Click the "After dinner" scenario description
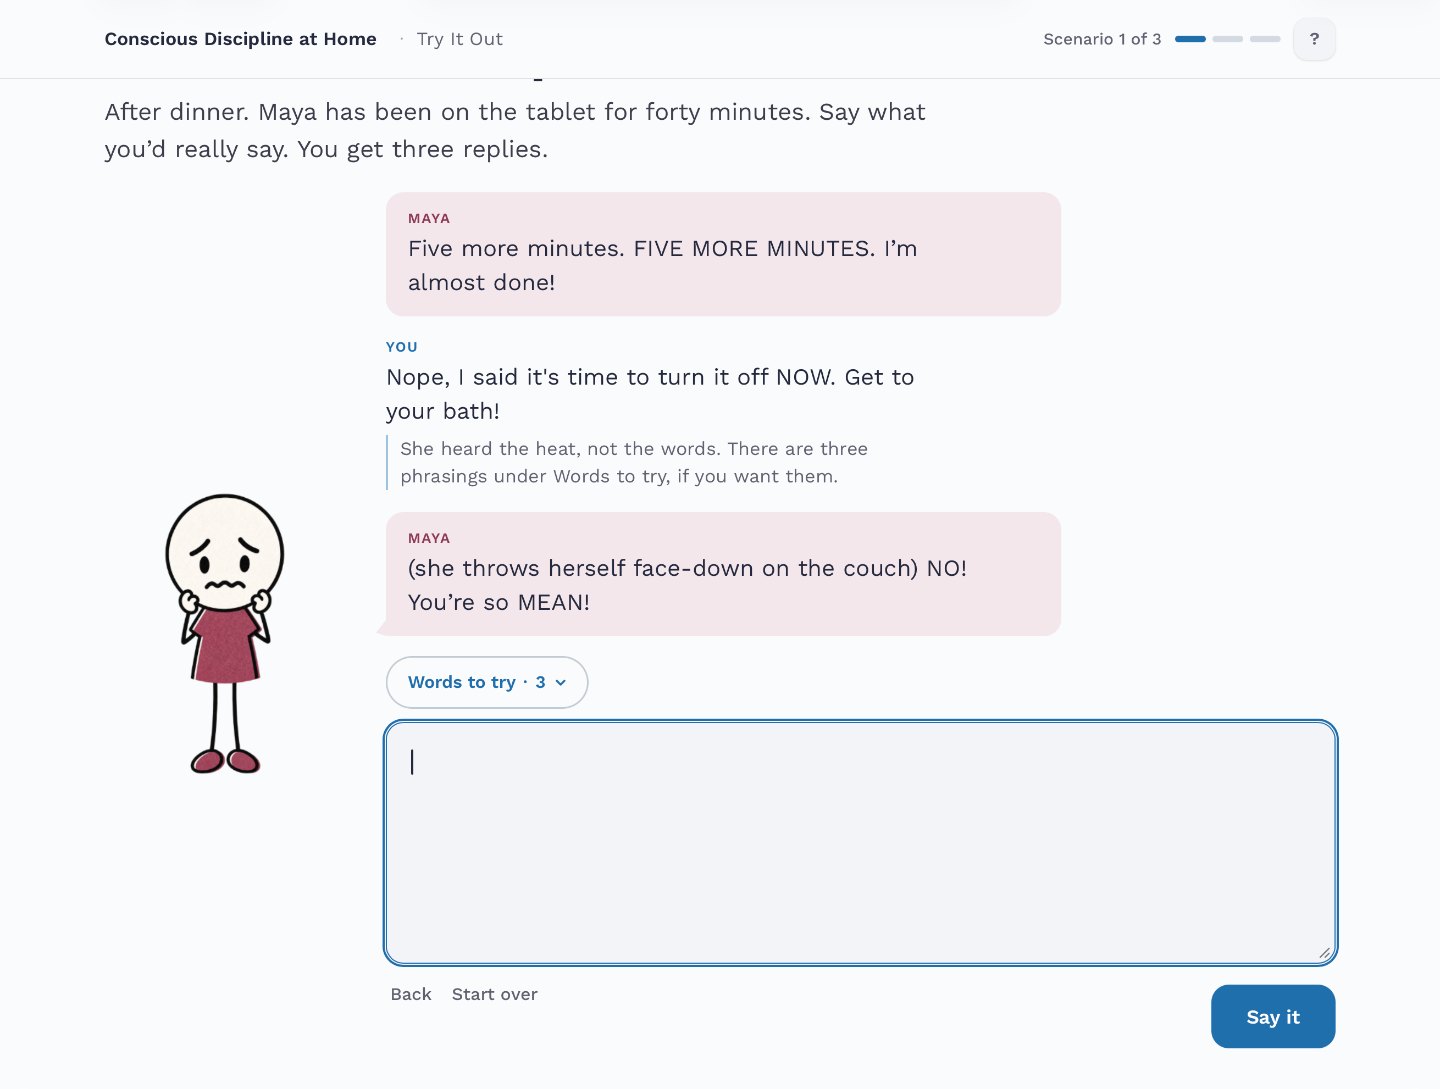Screen dimensions: 1440x1089 pos(515,130)
